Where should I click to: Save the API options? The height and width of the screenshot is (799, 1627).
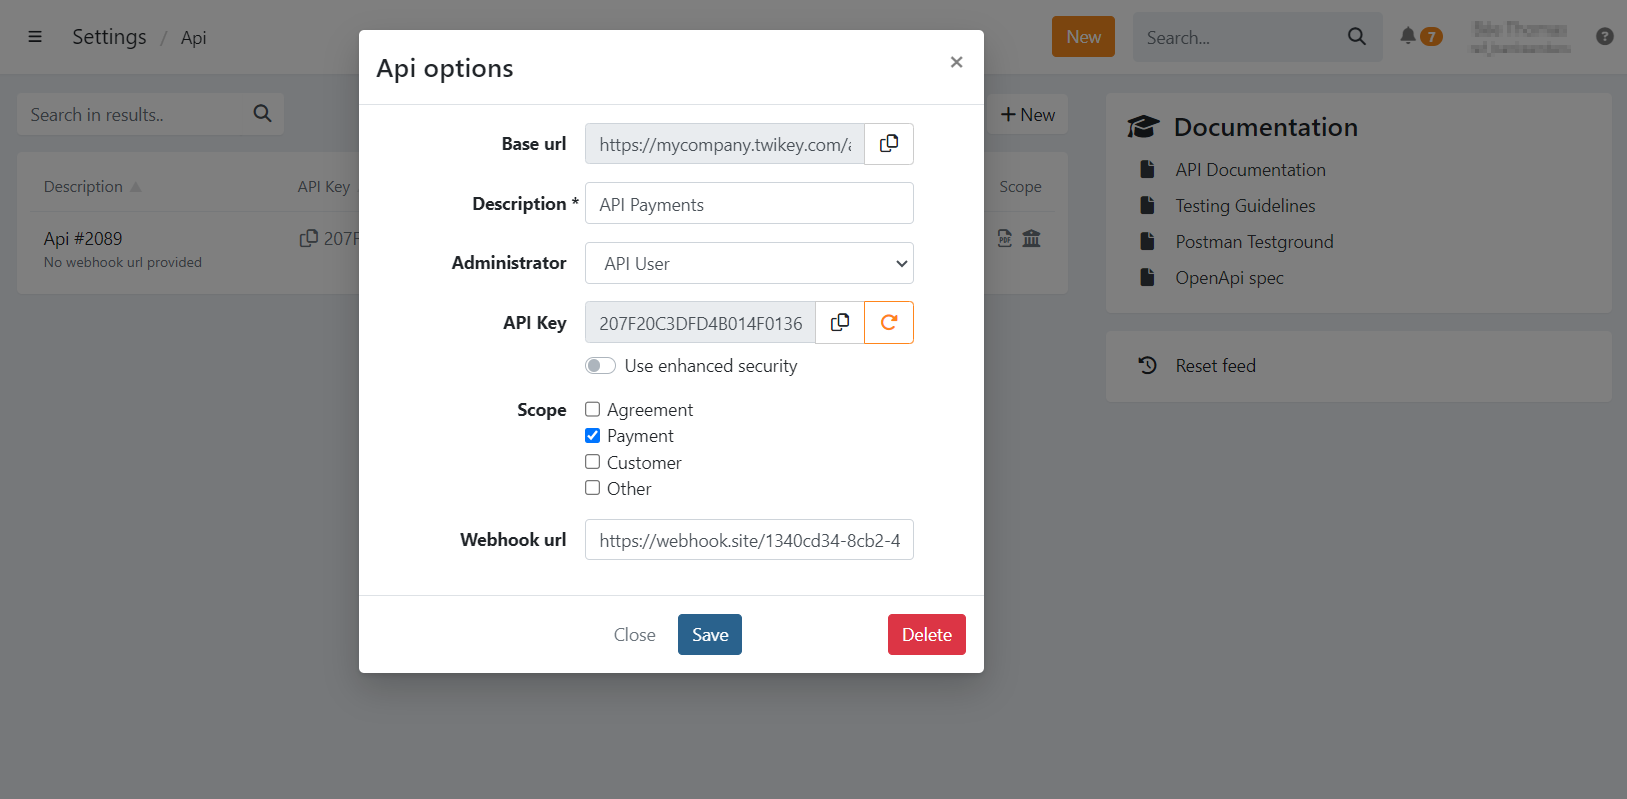tap(709, 634)
